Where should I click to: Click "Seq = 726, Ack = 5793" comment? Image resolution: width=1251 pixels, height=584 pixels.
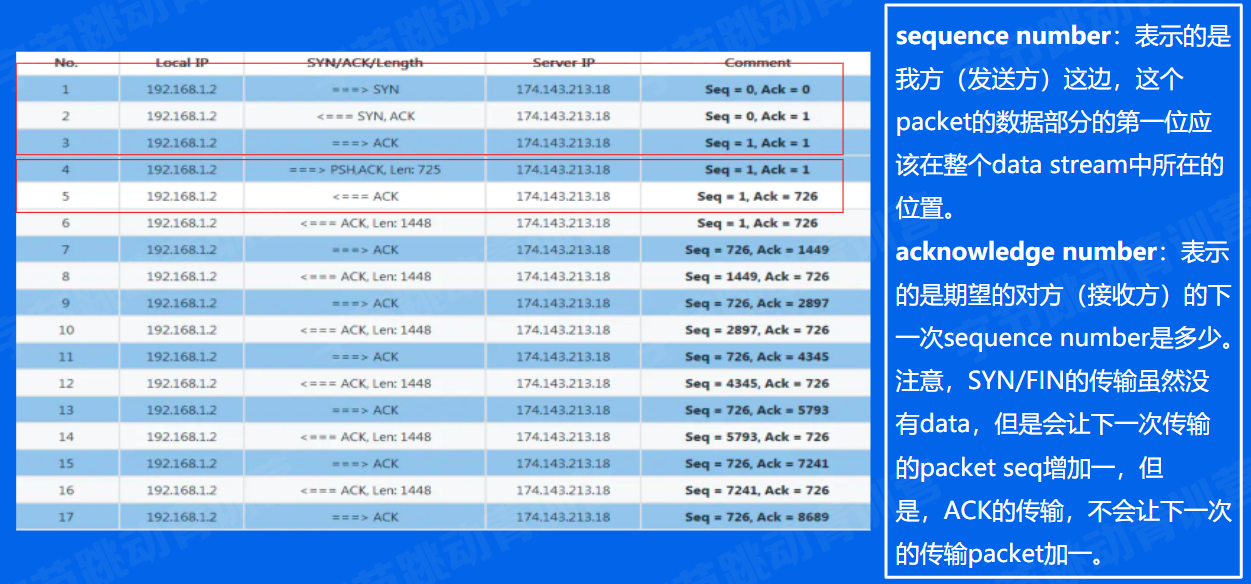757,410
